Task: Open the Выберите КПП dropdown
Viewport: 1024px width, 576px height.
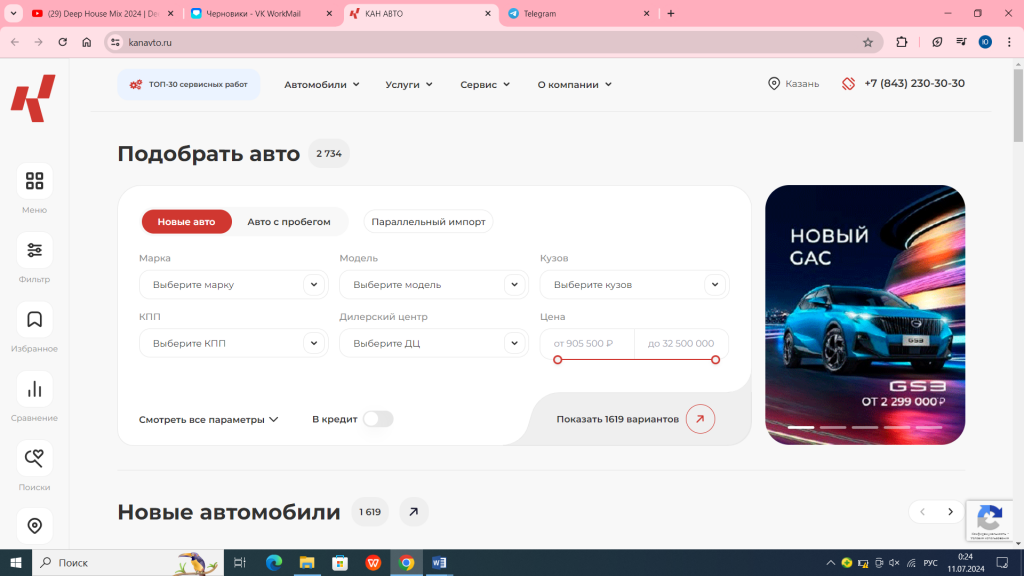Action: point(234,344)
